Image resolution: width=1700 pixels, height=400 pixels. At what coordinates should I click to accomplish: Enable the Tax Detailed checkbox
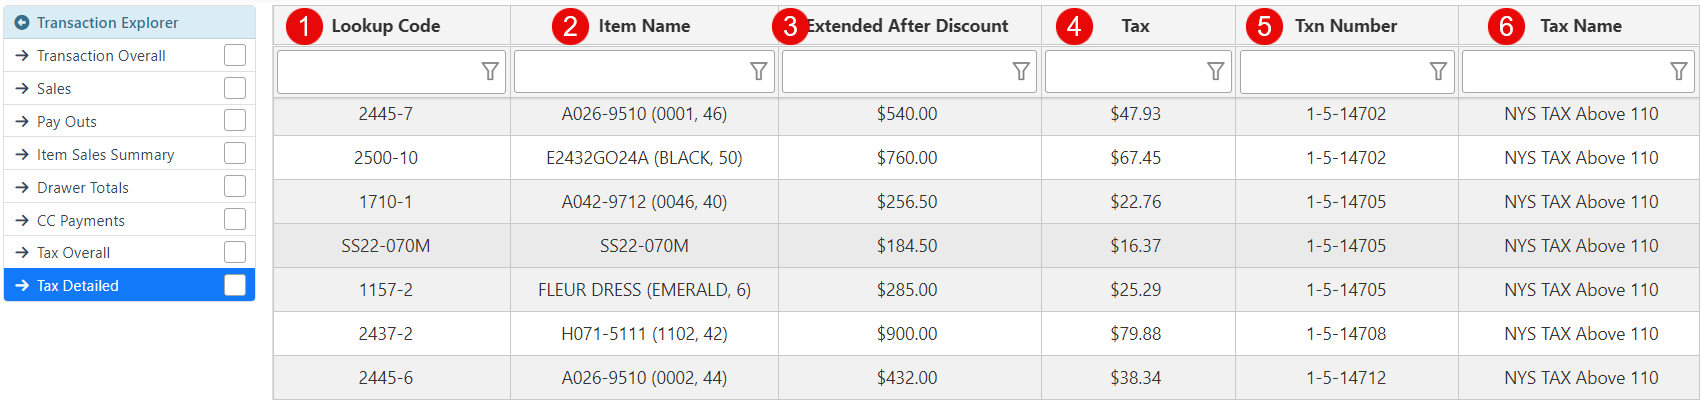[235, 285]
